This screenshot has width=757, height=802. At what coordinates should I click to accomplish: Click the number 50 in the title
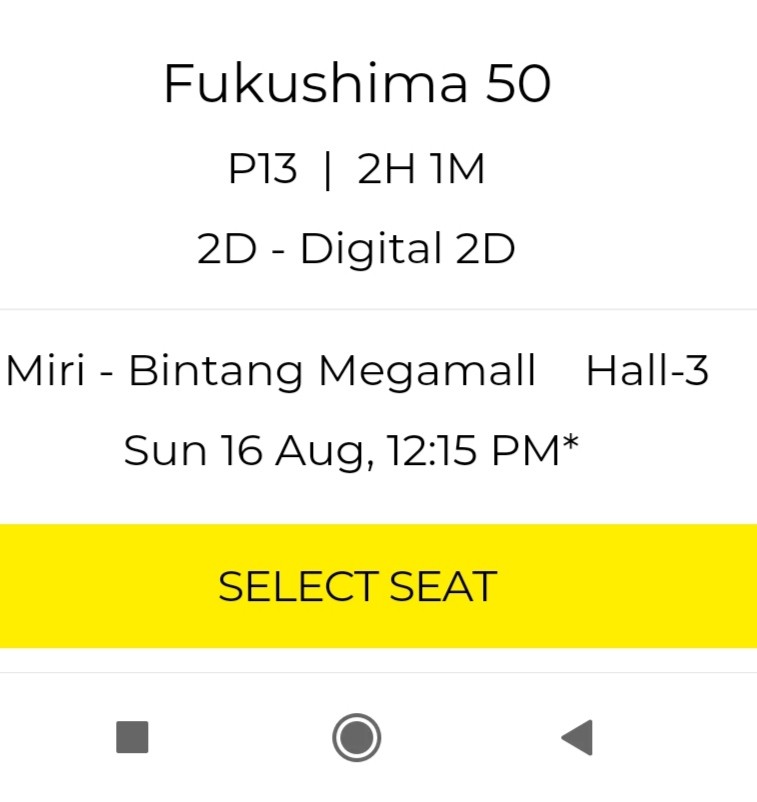518,83
